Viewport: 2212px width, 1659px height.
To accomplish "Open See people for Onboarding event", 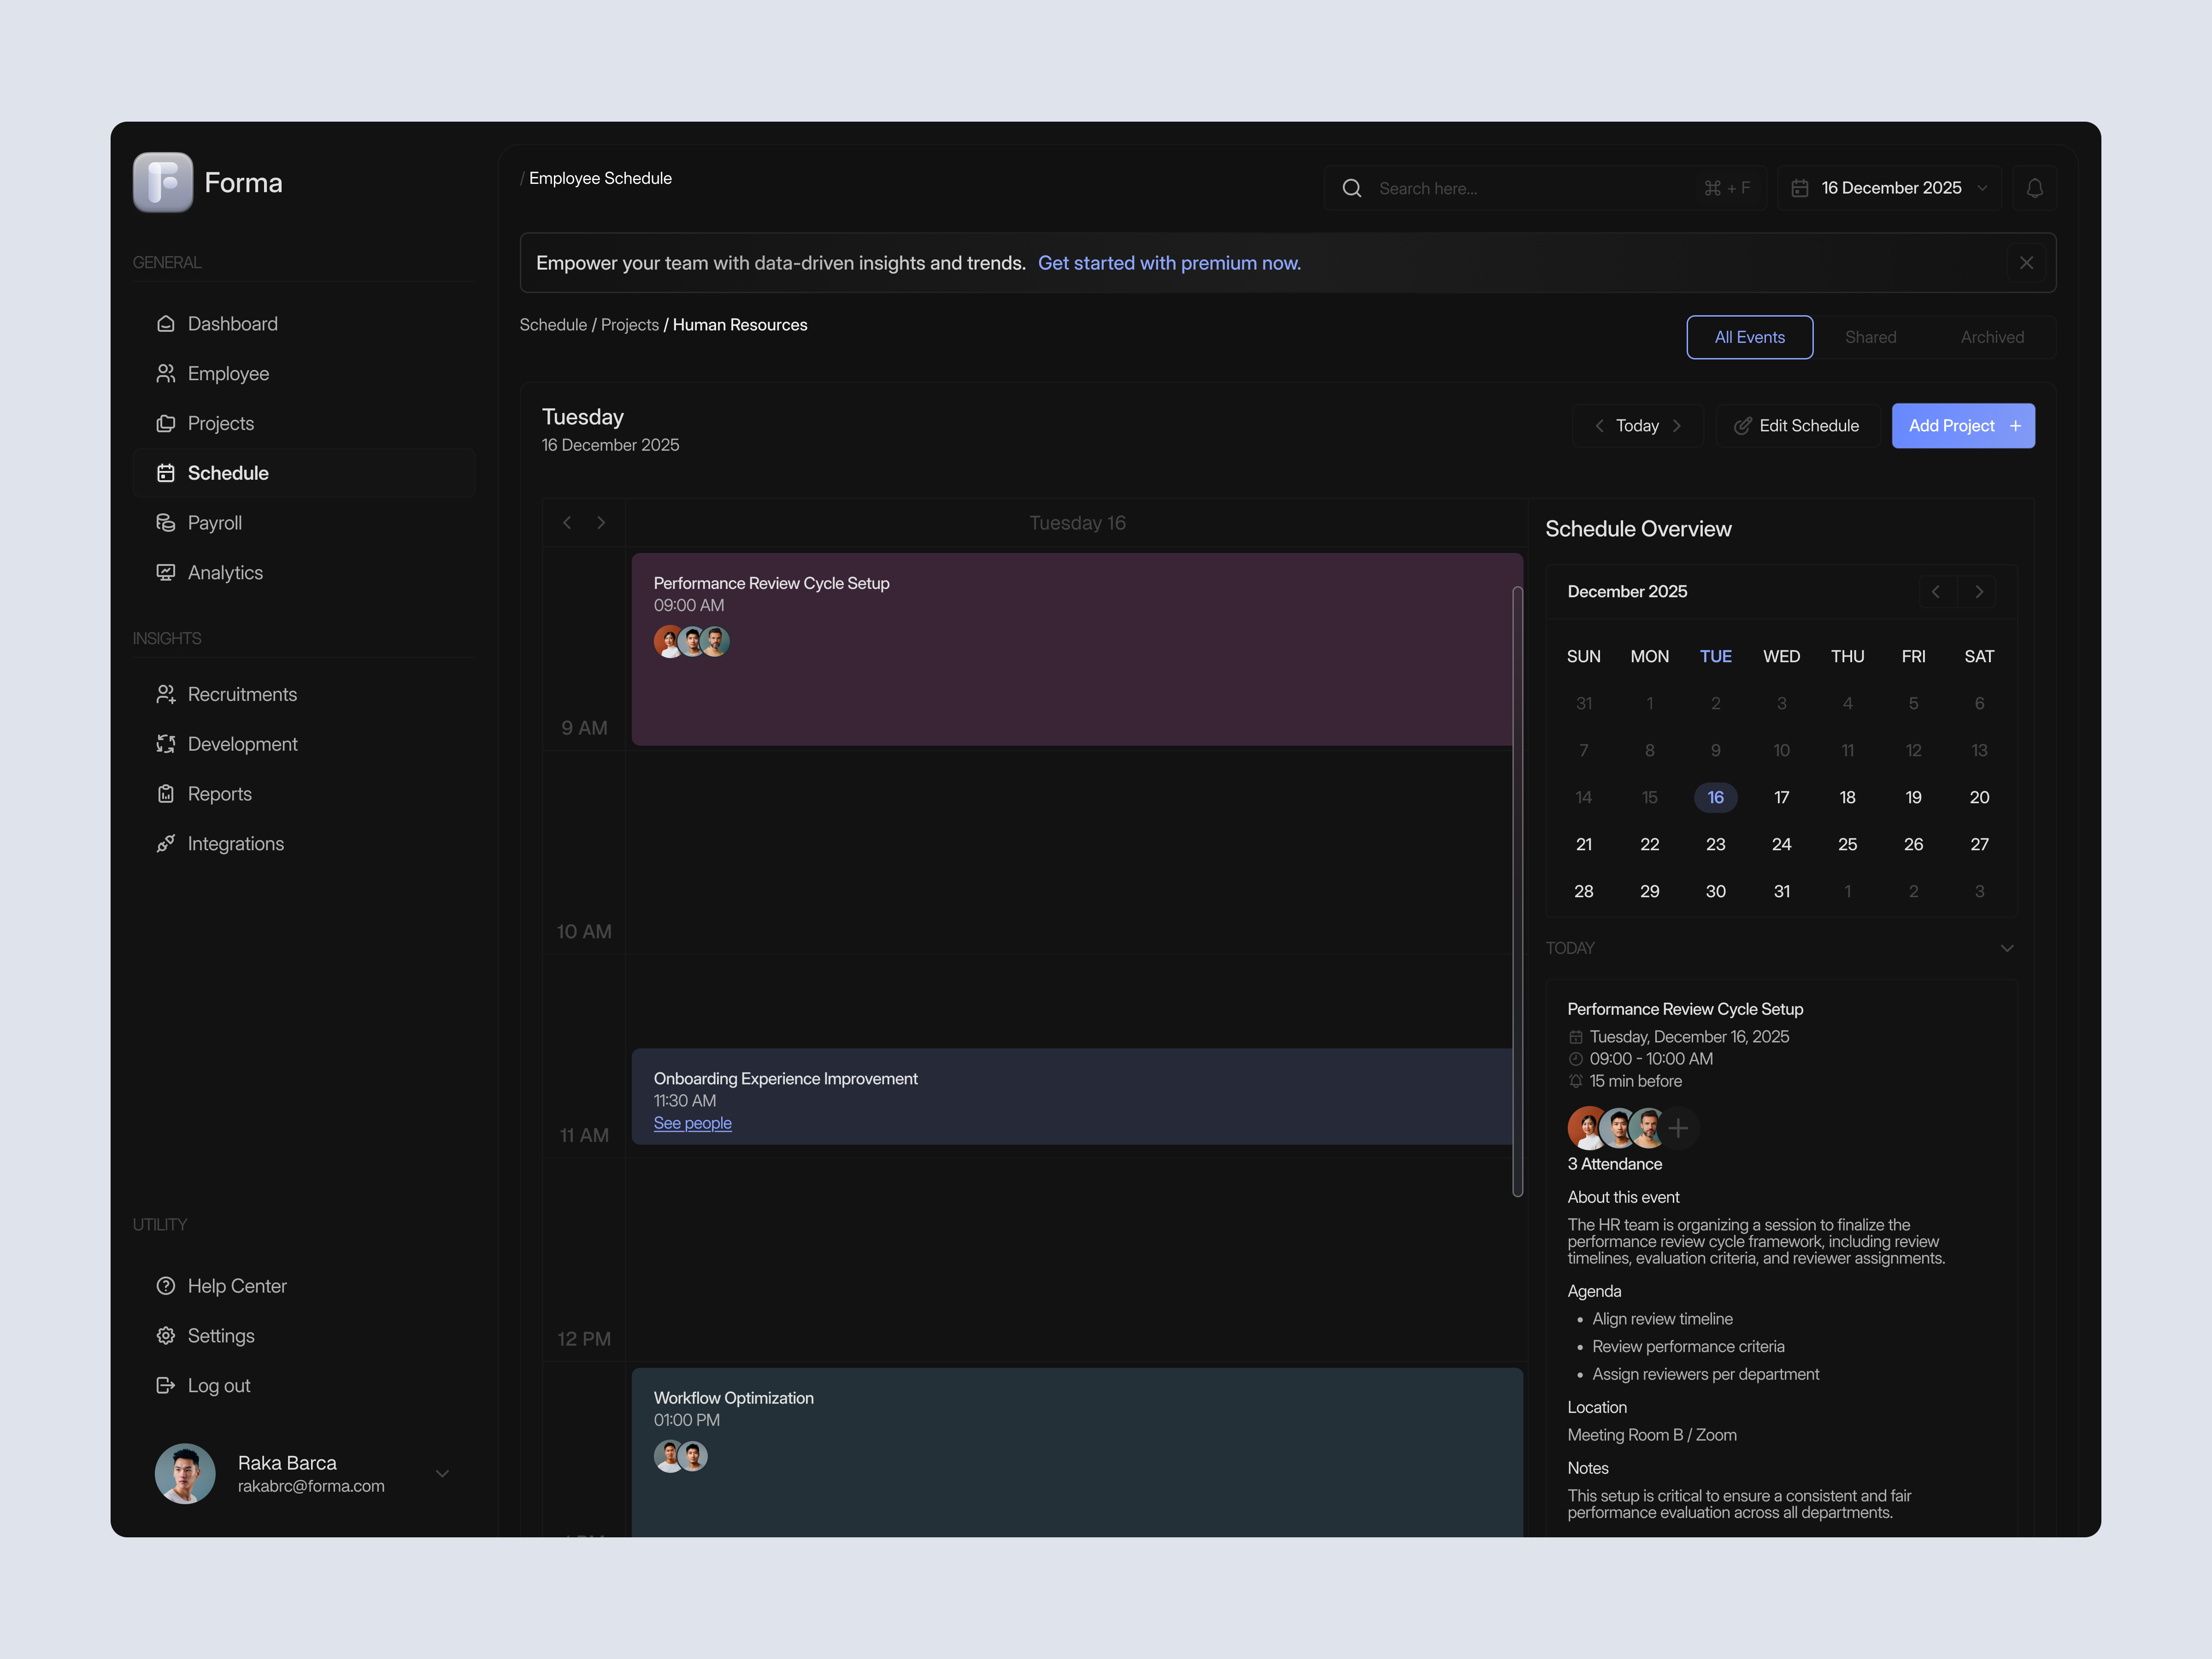I will (692, 1123).
